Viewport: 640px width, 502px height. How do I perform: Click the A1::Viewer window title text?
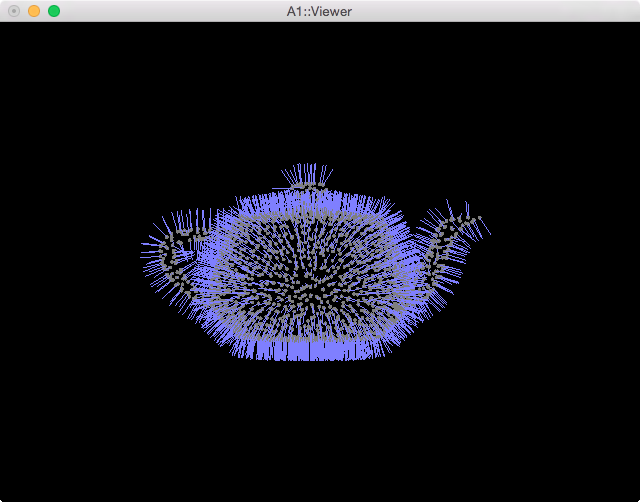click(319, 11)
